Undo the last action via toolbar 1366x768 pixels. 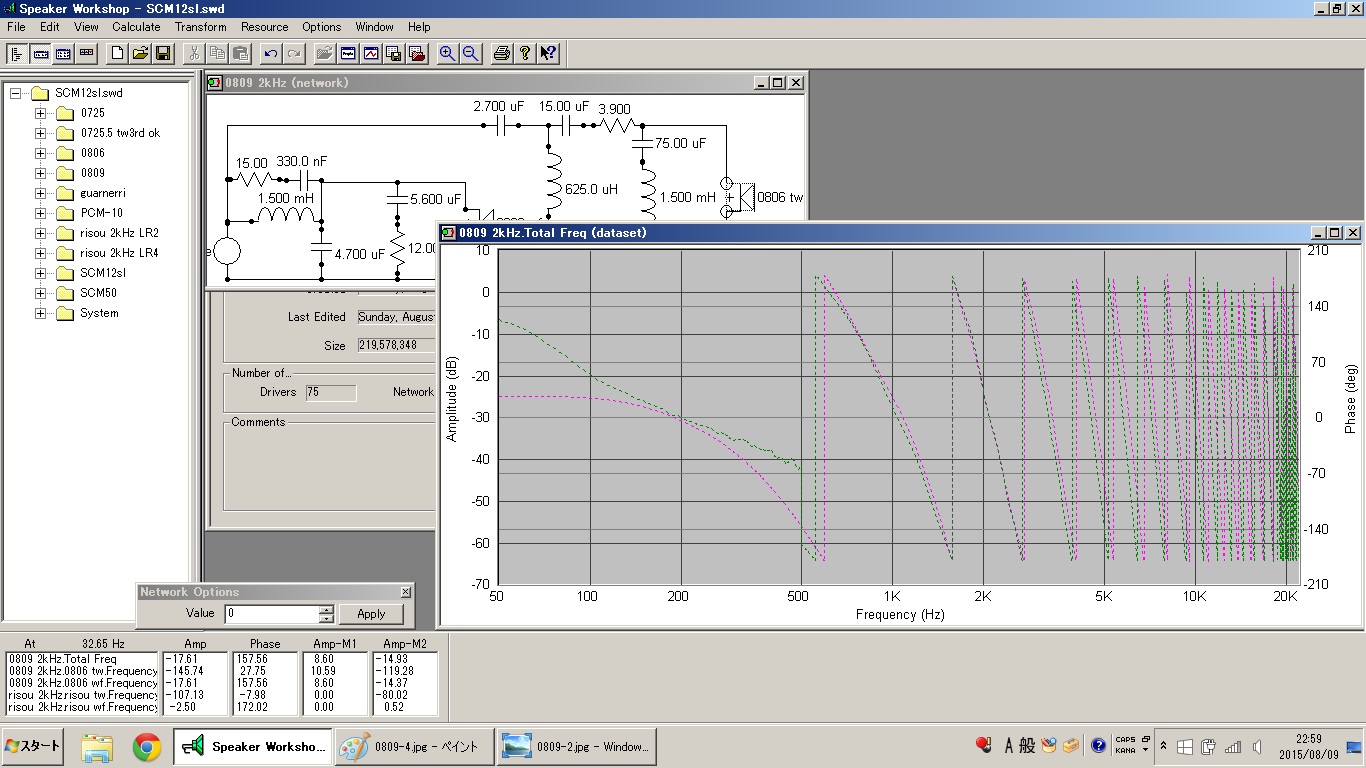tap(271, 53)
